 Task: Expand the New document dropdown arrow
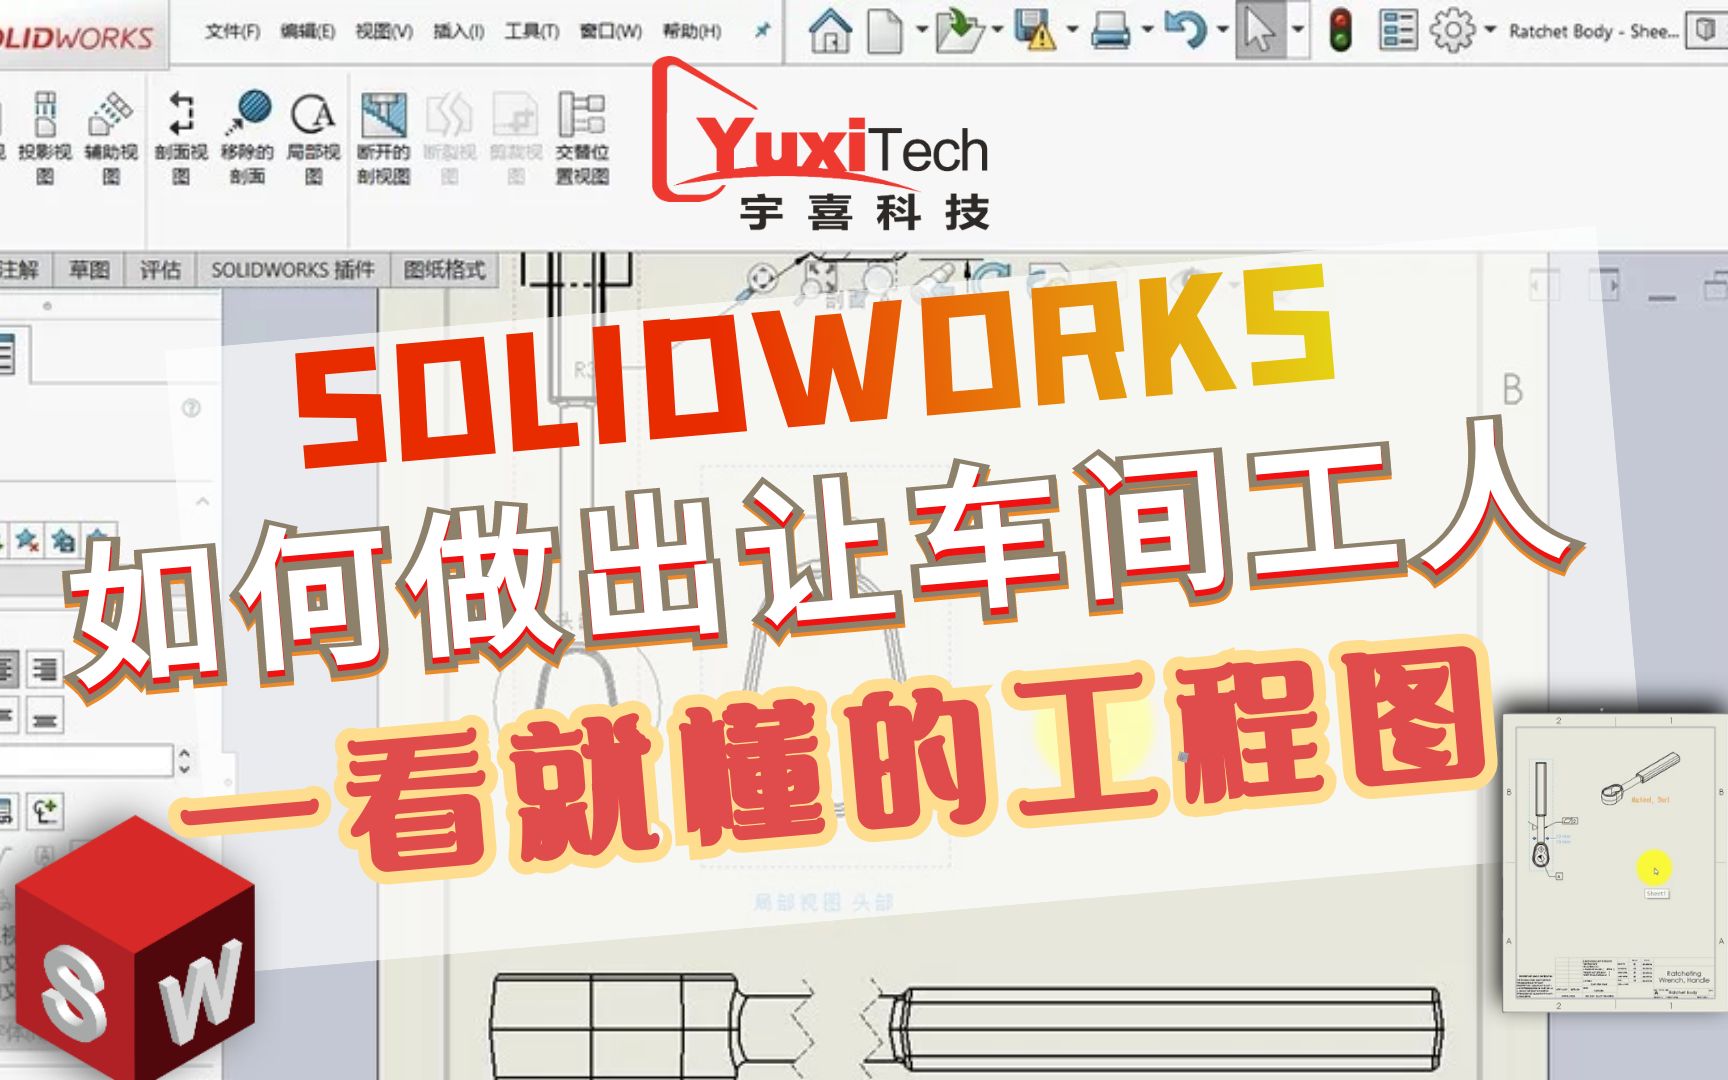920,31
